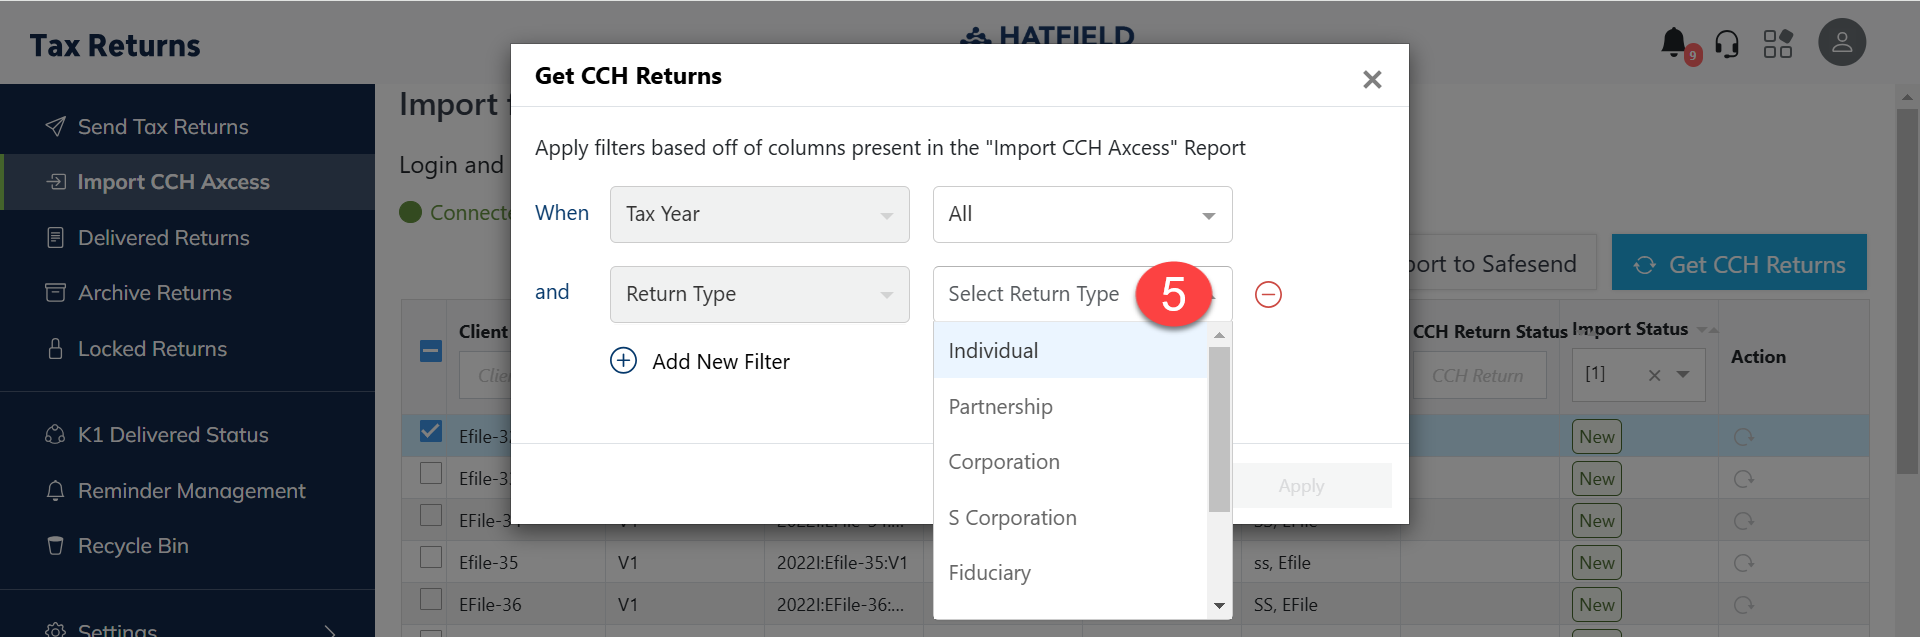Screen dimensions: 1920x637
Task: Check the Efile-35 row checkbox
Action: click(431, 557)
